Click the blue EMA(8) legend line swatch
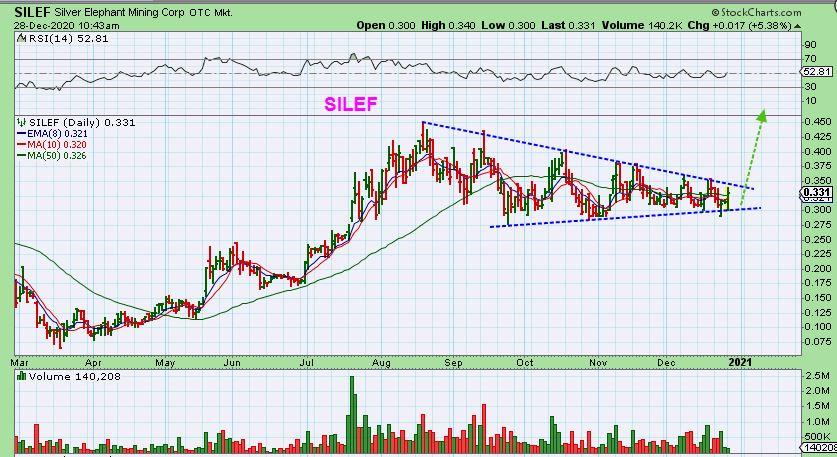The width and height of the screenshot is (837, 457). coord(21,133)
